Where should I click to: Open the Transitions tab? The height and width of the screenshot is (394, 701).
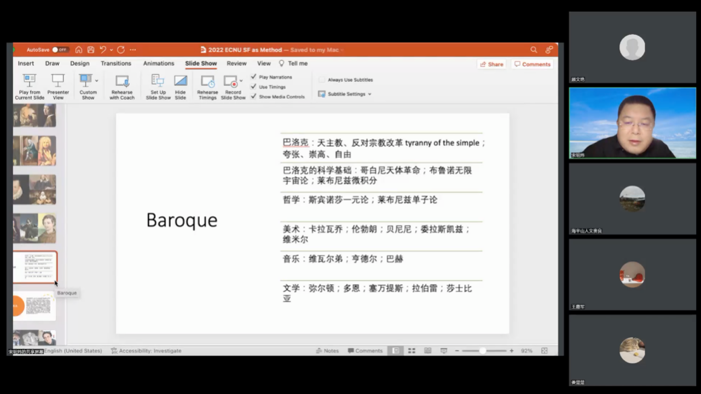pos(116,64)
